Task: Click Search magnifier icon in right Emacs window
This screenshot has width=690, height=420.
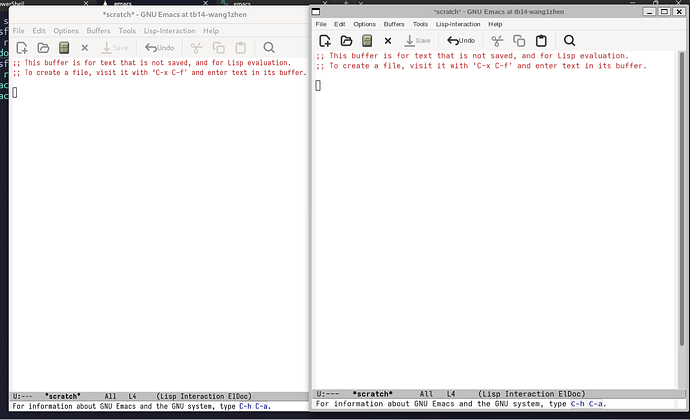Action: point(569,41)
